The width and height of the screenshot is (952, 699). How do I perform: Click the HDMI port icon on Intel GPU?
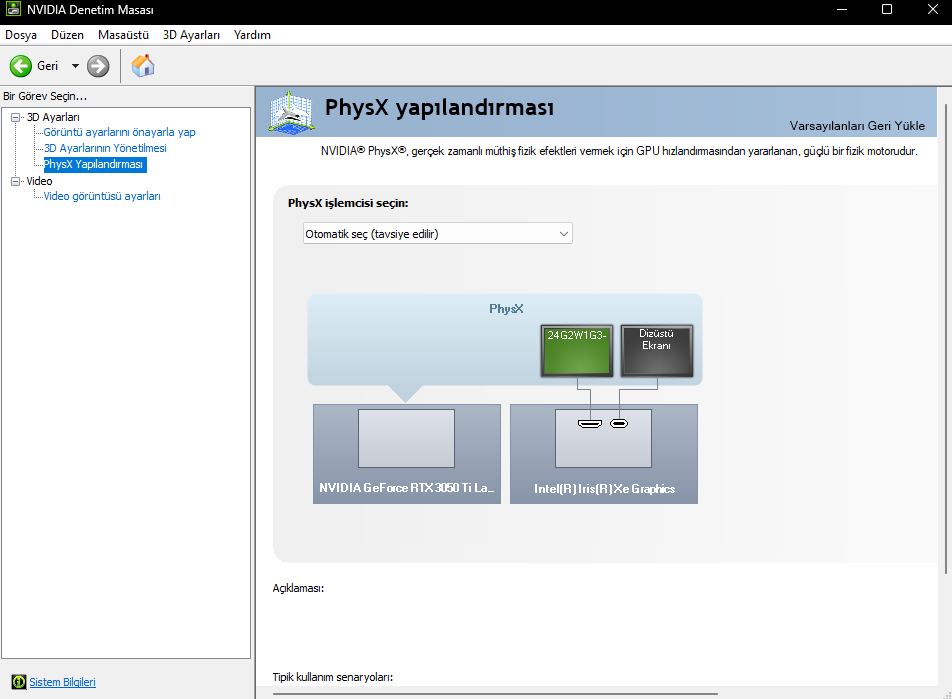(x=590, y=423)
